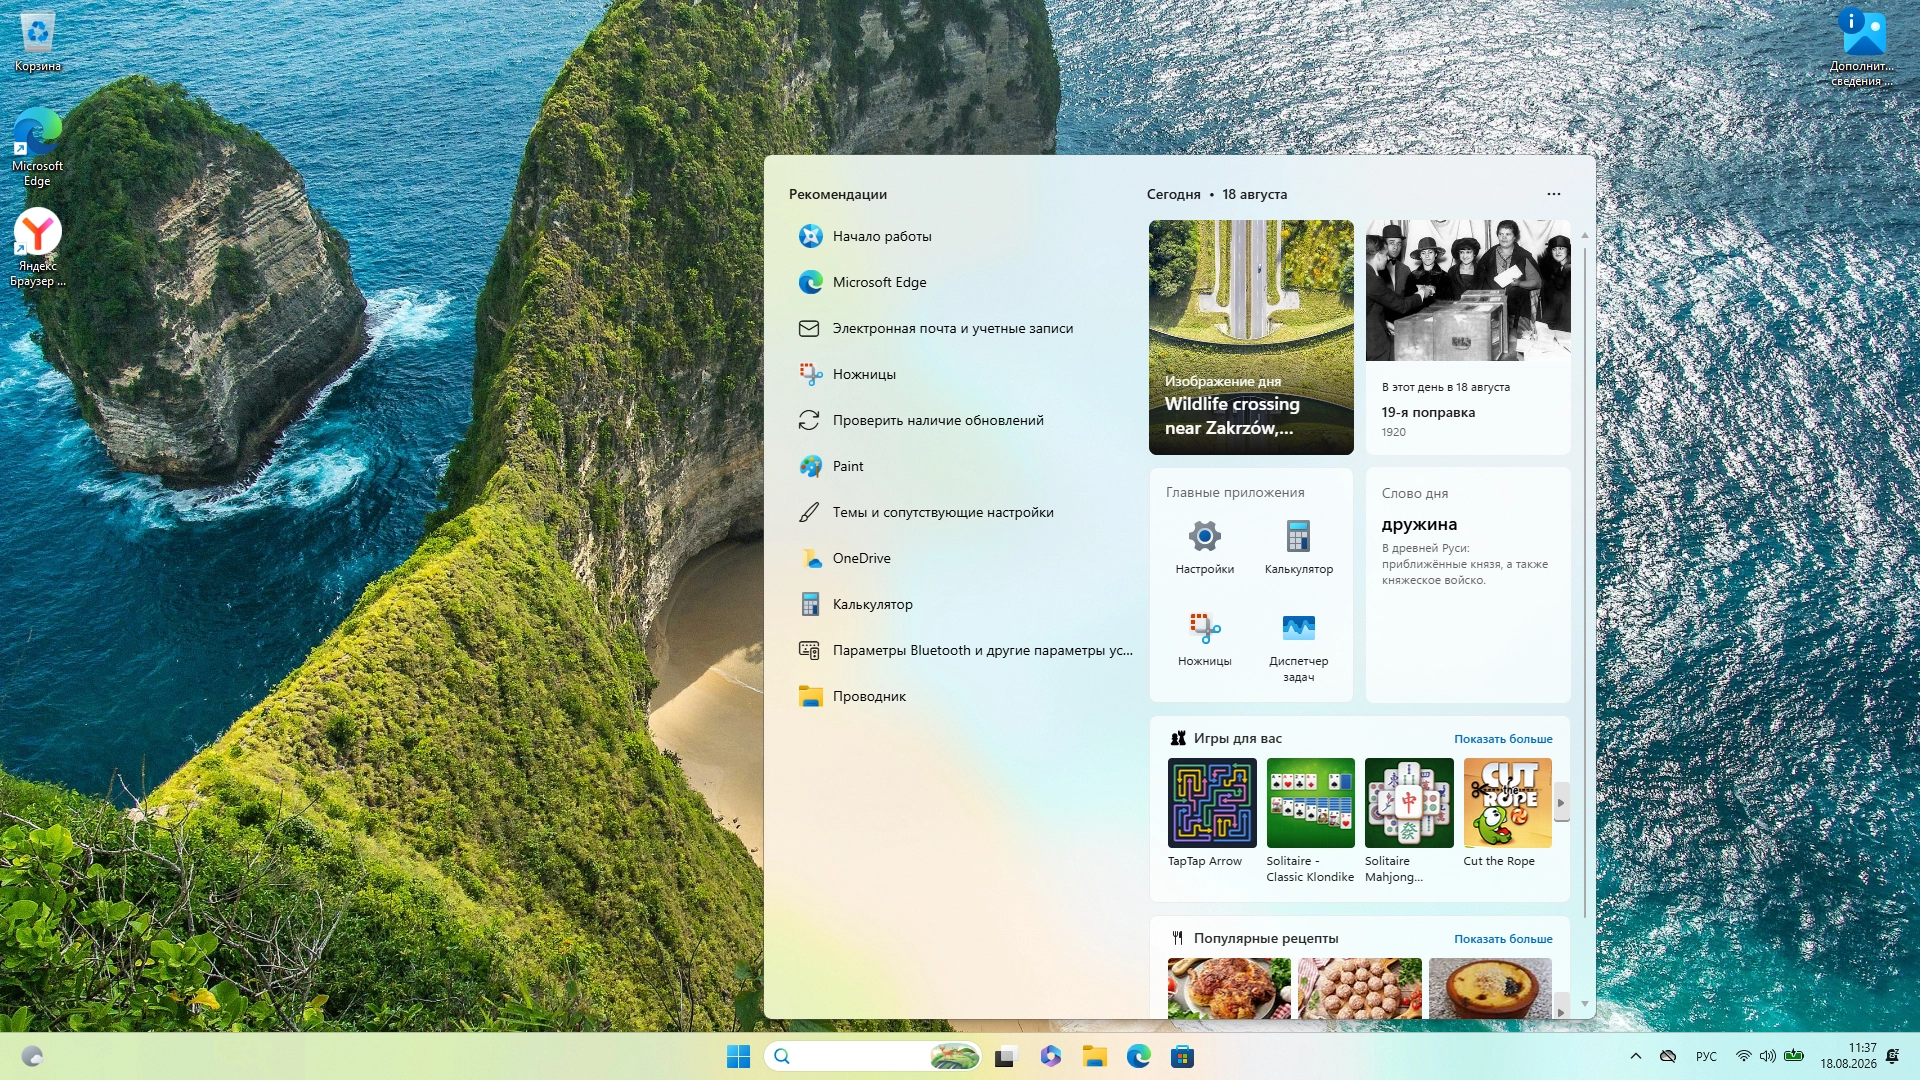Open Task View on the taskbar
Viewport: 1920px width, 1080px height.
coord(1005,1057)
